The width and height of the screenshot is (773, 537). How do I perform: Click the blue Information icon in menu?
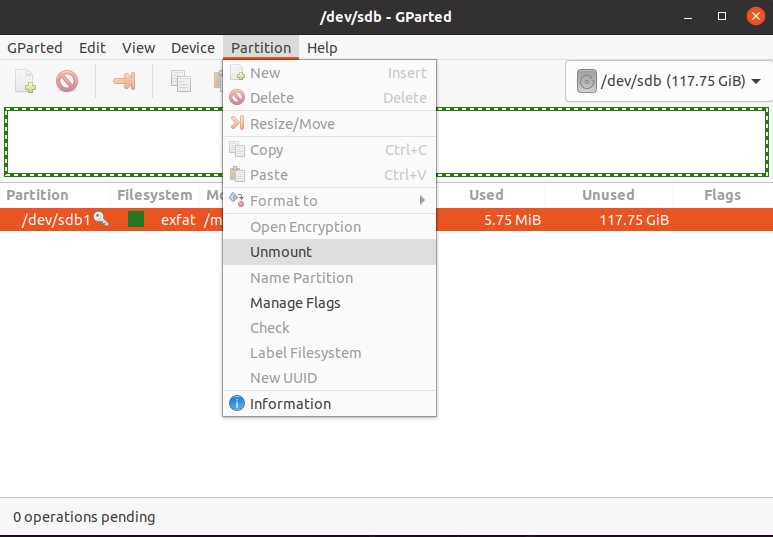(237, 404)
